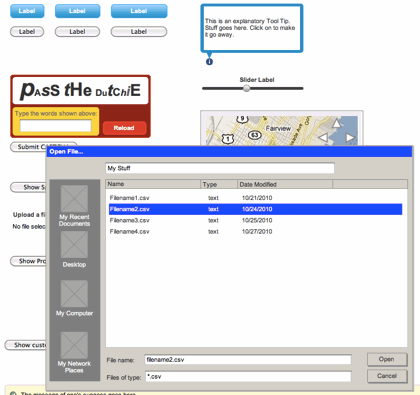This screenshot has height=395, width=420.
Task: Click the 10/25/2010 date cell
Action: point(257,220)
